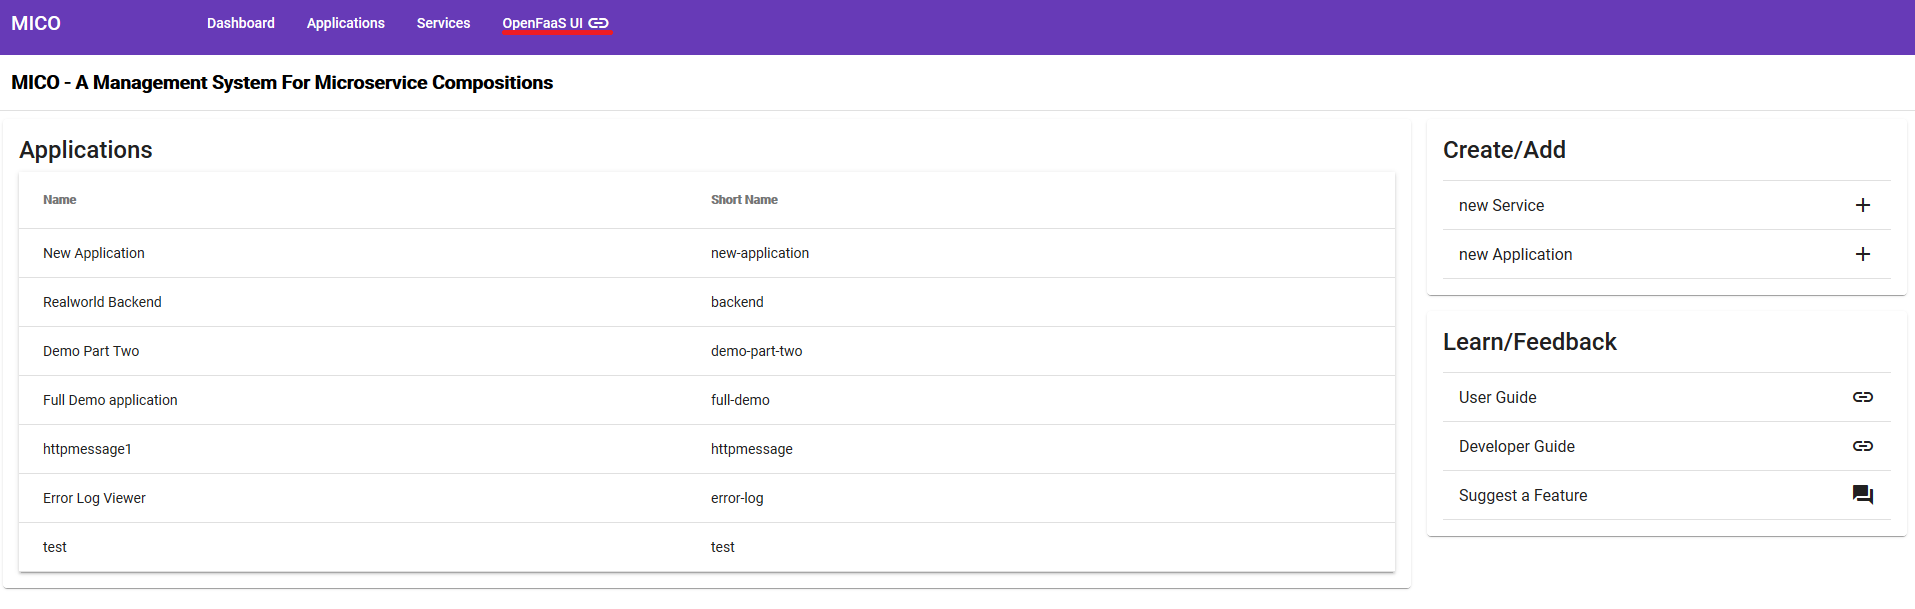Screen dimensions: 1915x609
Task: Open the Services navigation item
Action: click(x=444, y=23)
